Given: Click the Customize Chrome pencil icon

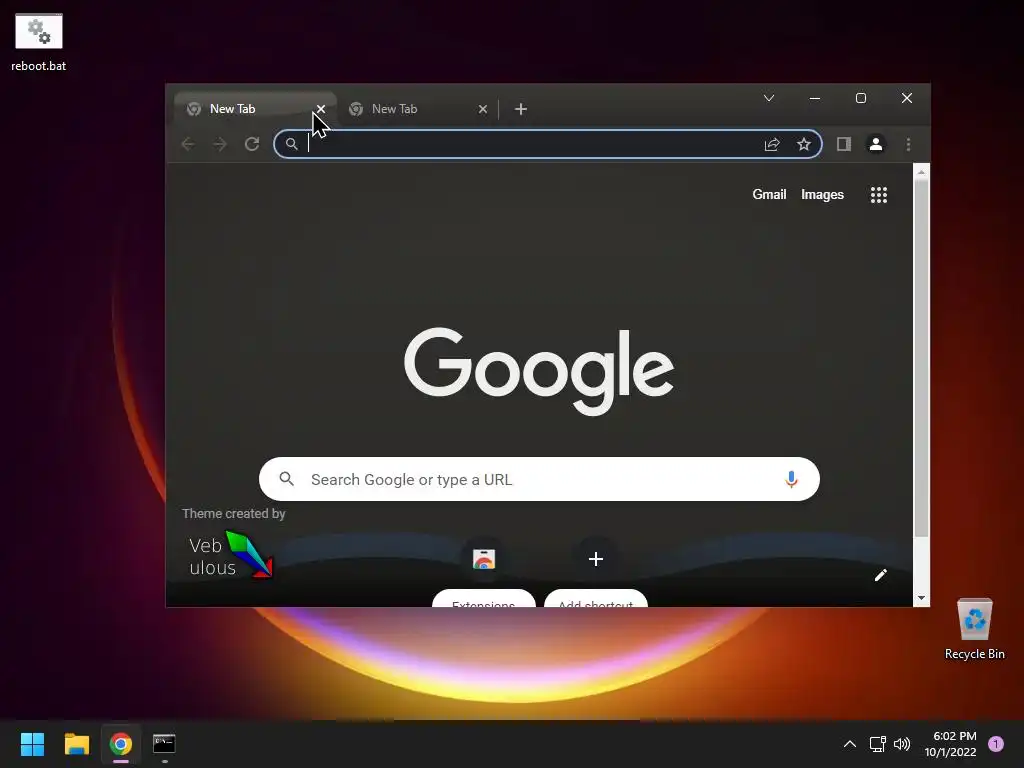Looking at the screenshot, I should (x=881, y=575).
